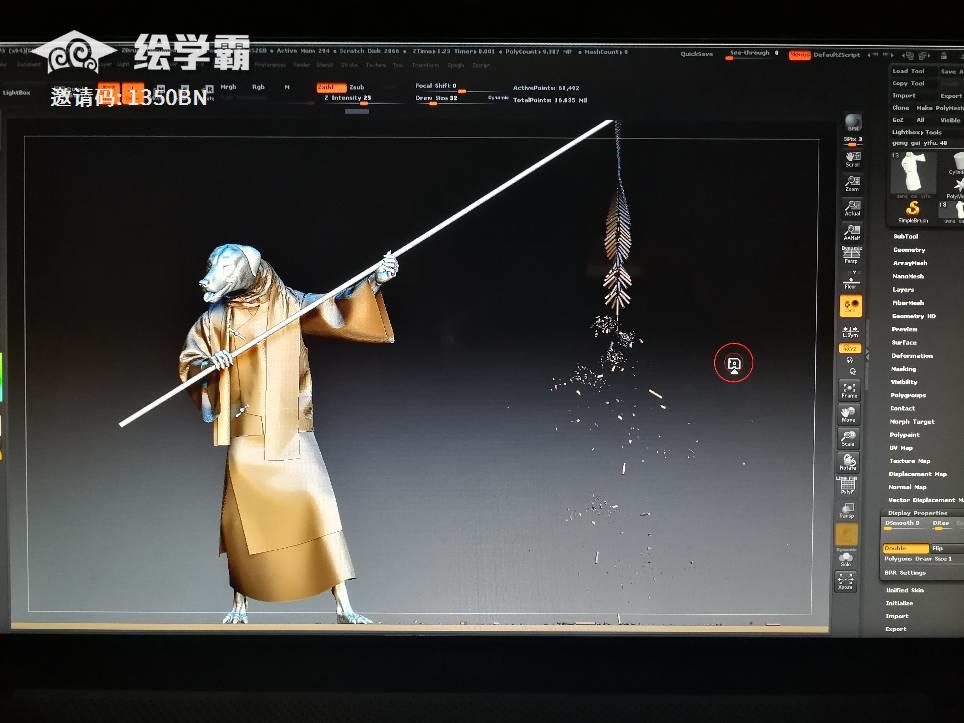Click the Unified Skin section
The height and width of the screenshot is (723, 964).
tap(904, 590)
